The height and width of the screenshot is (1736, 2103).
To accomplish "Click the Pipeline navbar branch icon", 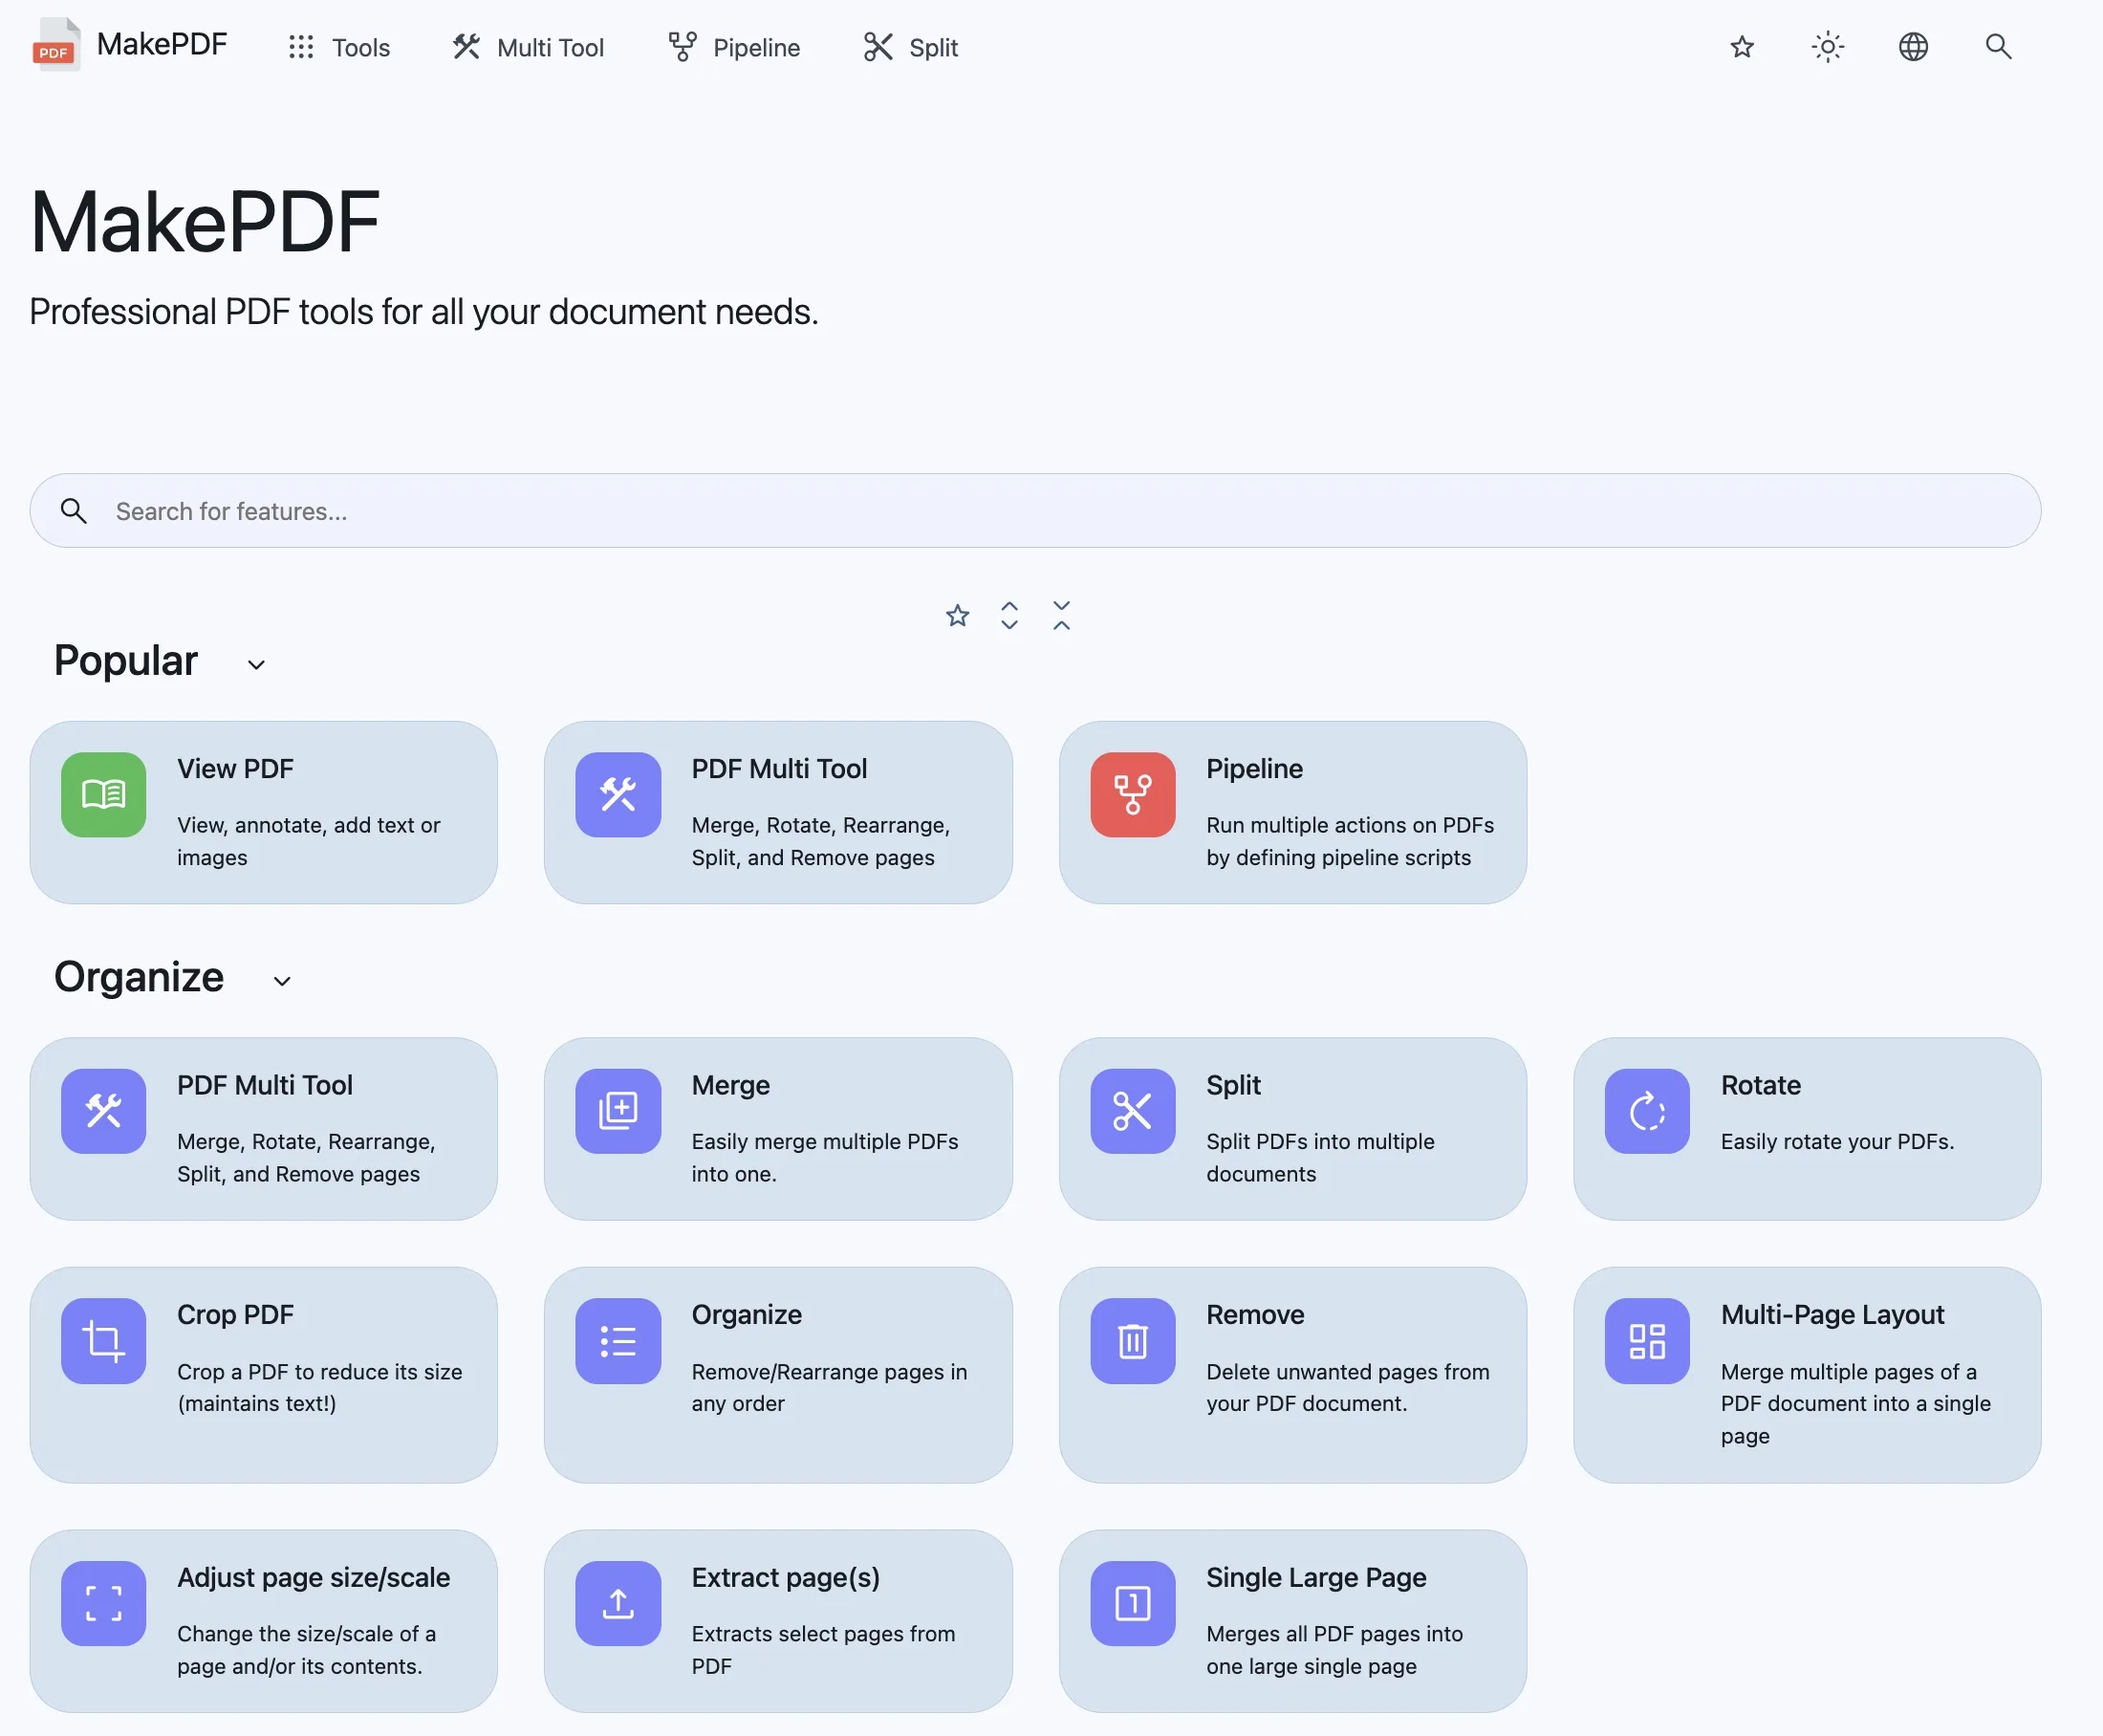I will (682, 47).
